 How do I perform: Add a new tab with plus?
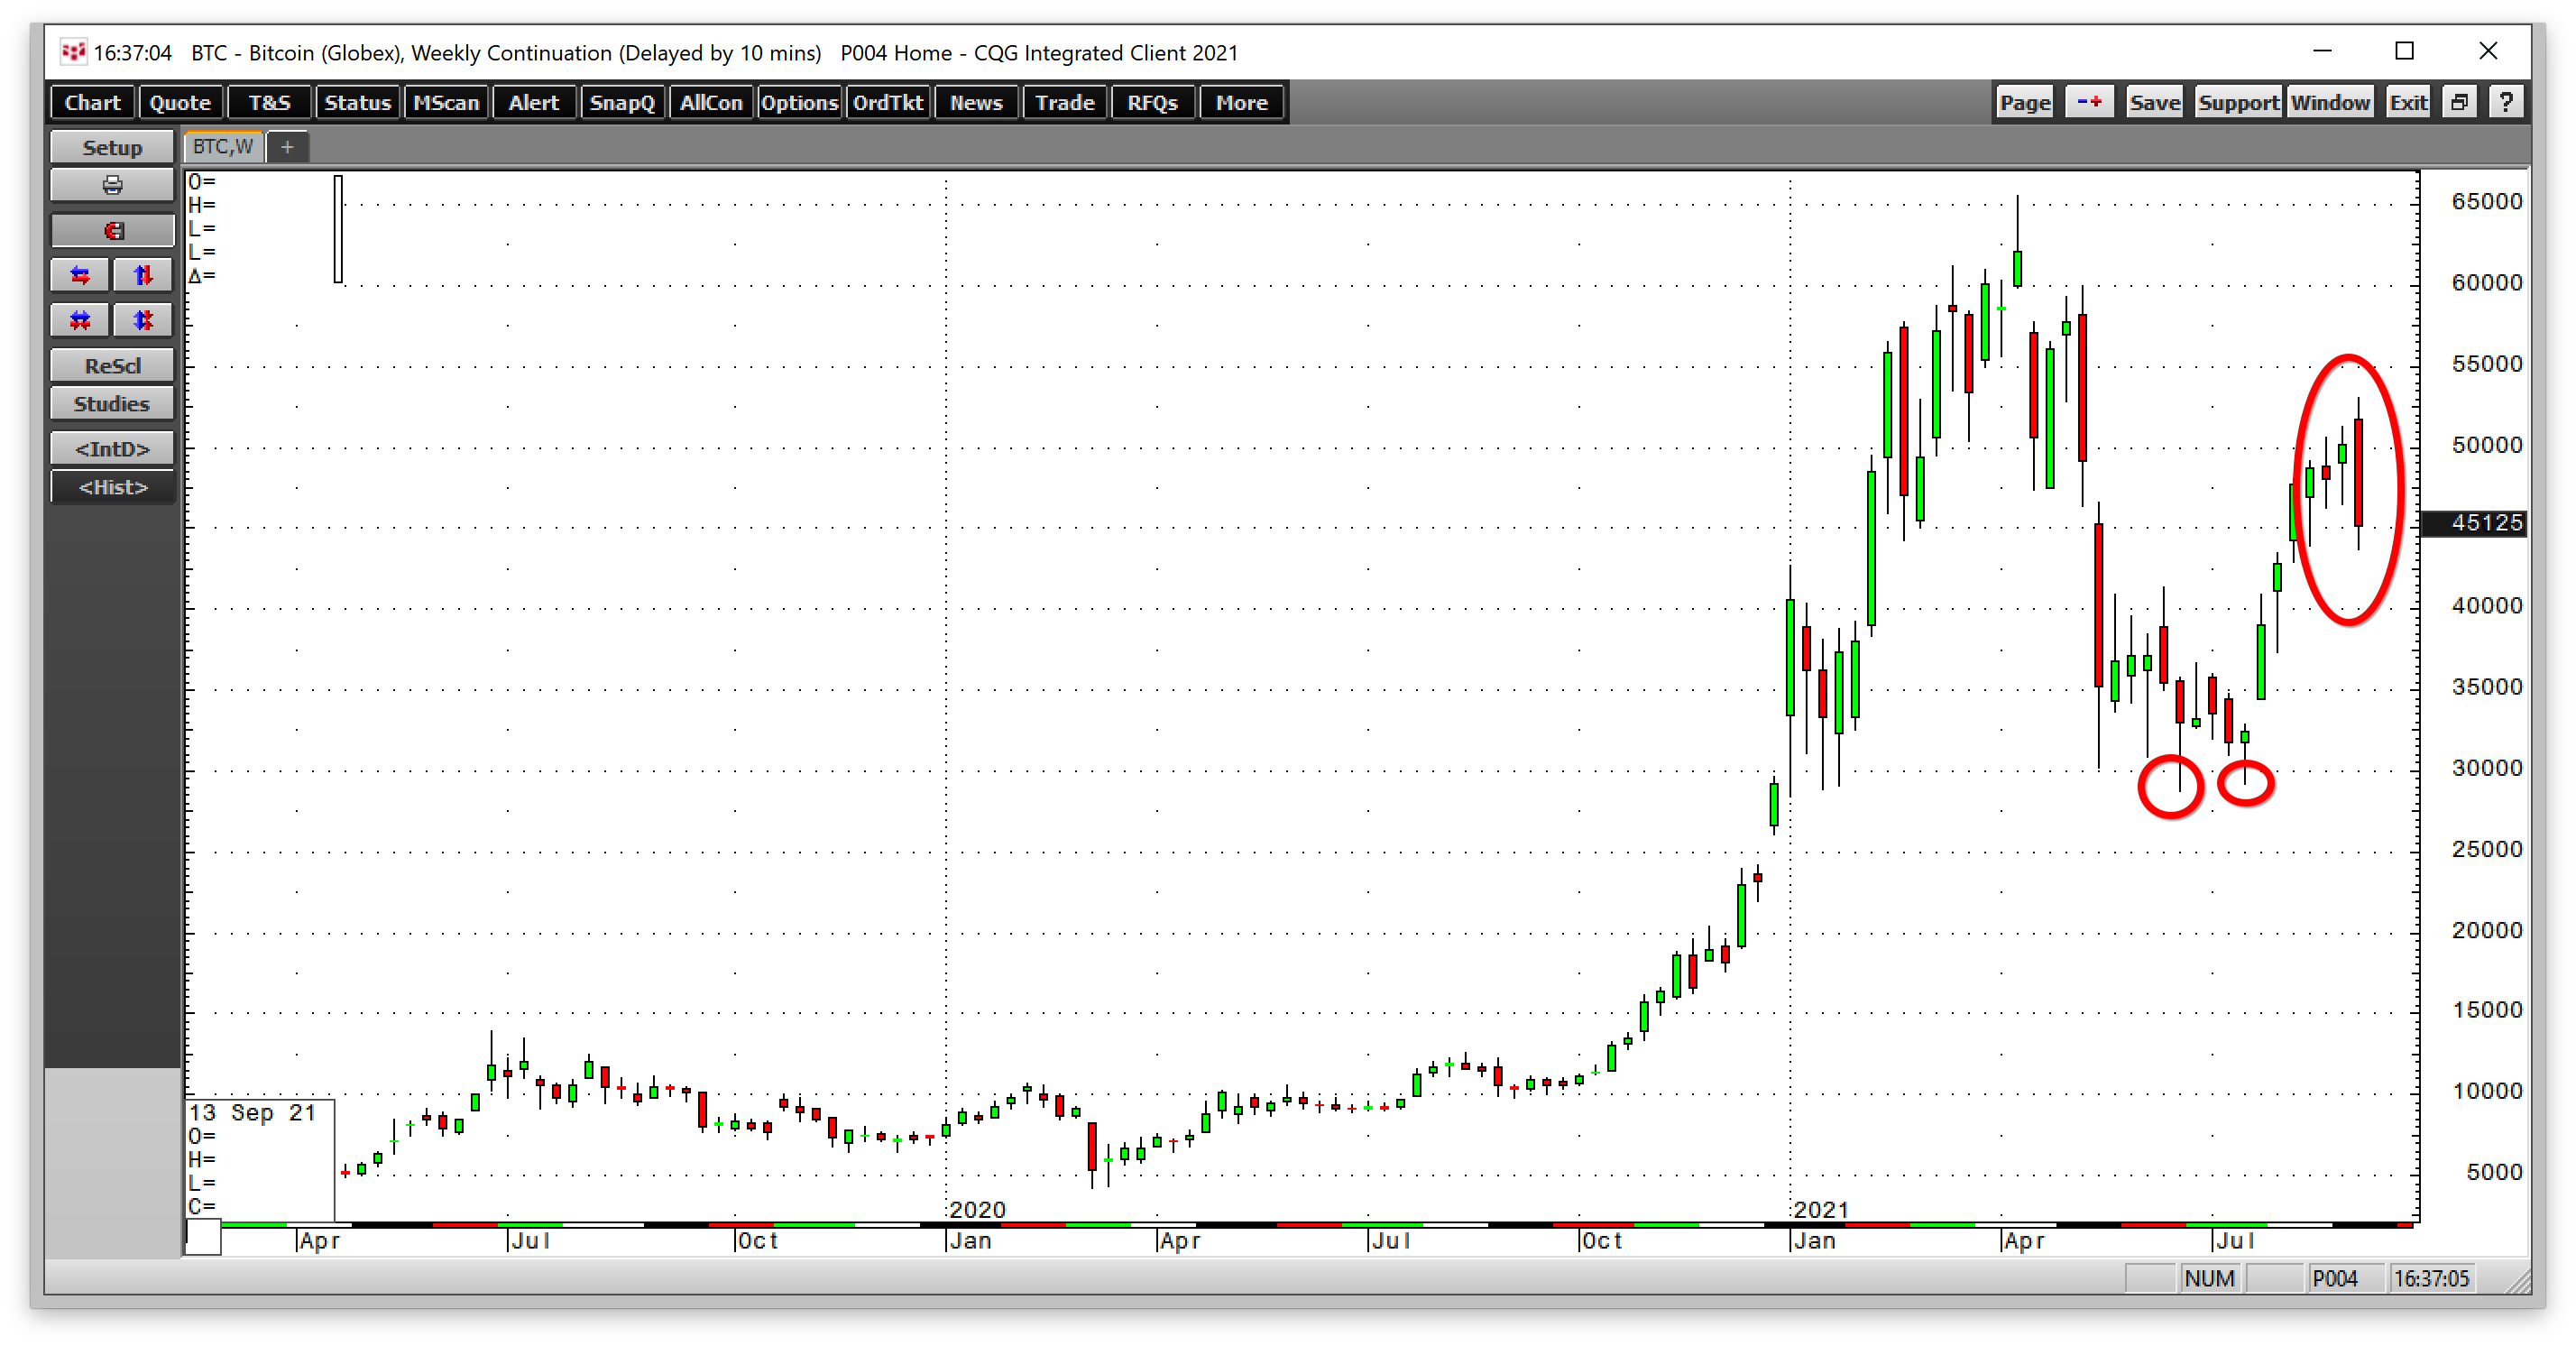287,147
